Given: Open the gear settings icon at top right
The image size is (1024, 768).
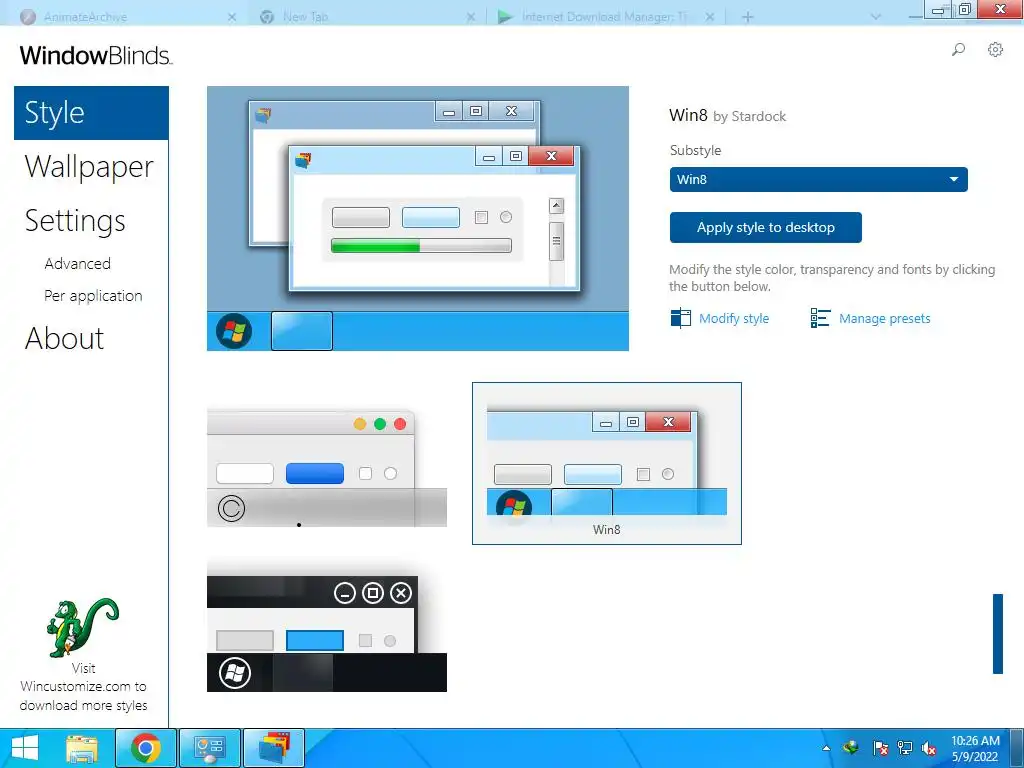Looking at the screenshot, I should 995,50.
